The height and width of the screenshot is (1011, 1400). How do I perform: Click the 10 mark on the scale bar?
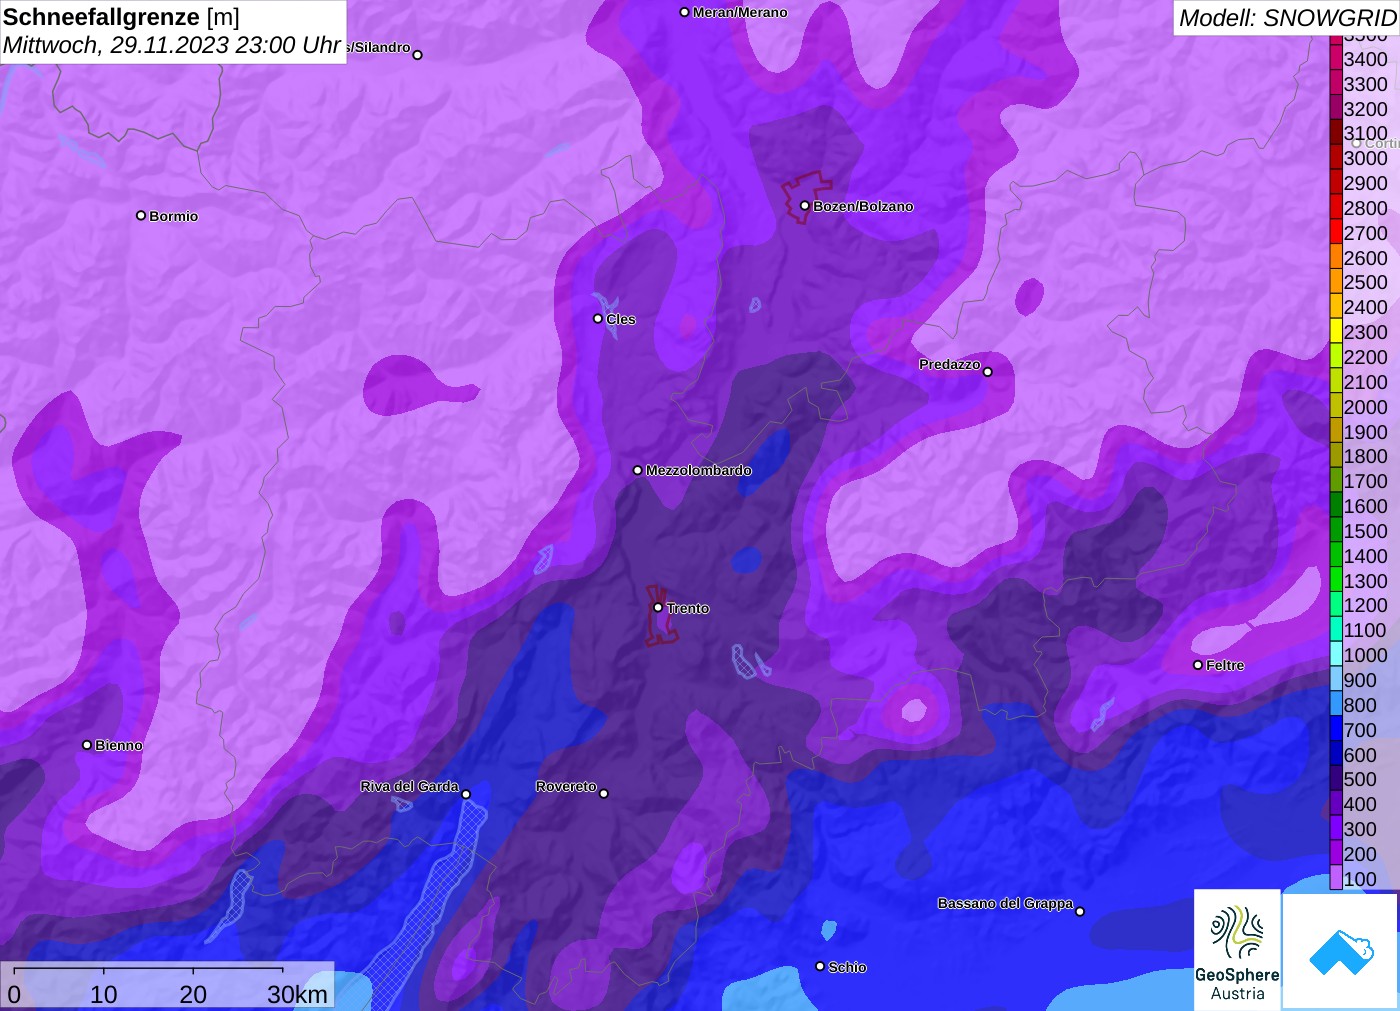click(x=104, y=994)
